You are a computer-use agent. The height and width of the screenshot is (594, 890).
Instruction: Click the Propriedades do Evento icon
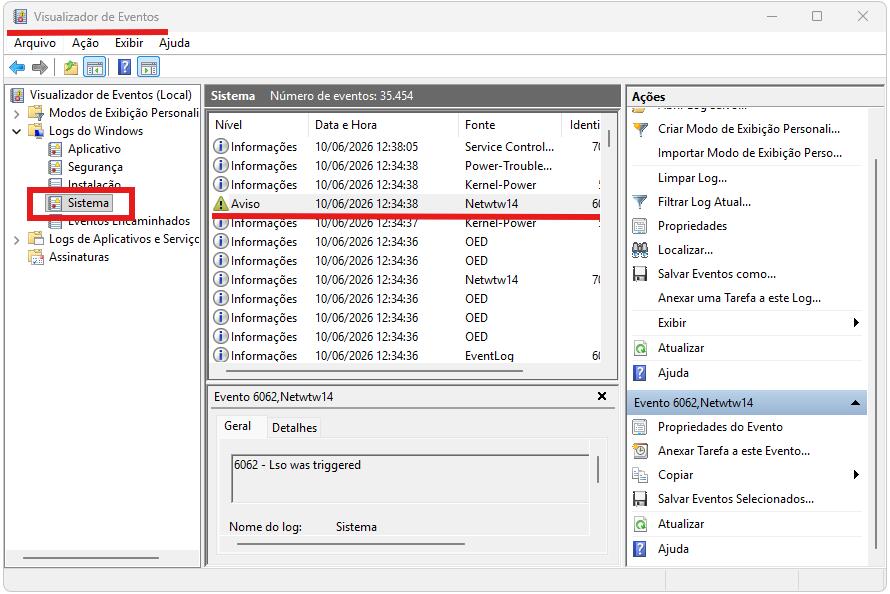click(x=640, y=427)
